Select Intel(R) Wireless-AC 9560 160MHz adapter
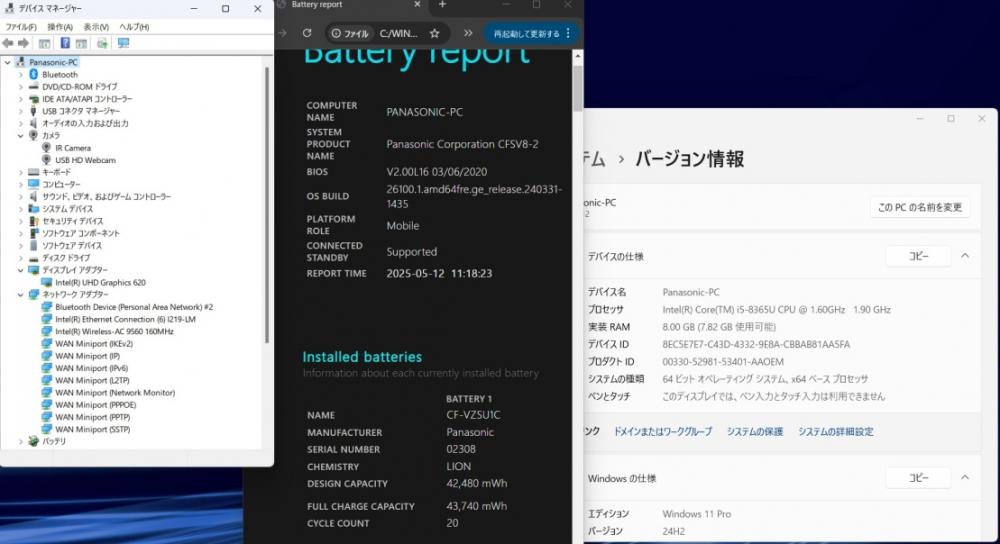The width and height of the screenshot is (1000, 544). coord(114,332)
